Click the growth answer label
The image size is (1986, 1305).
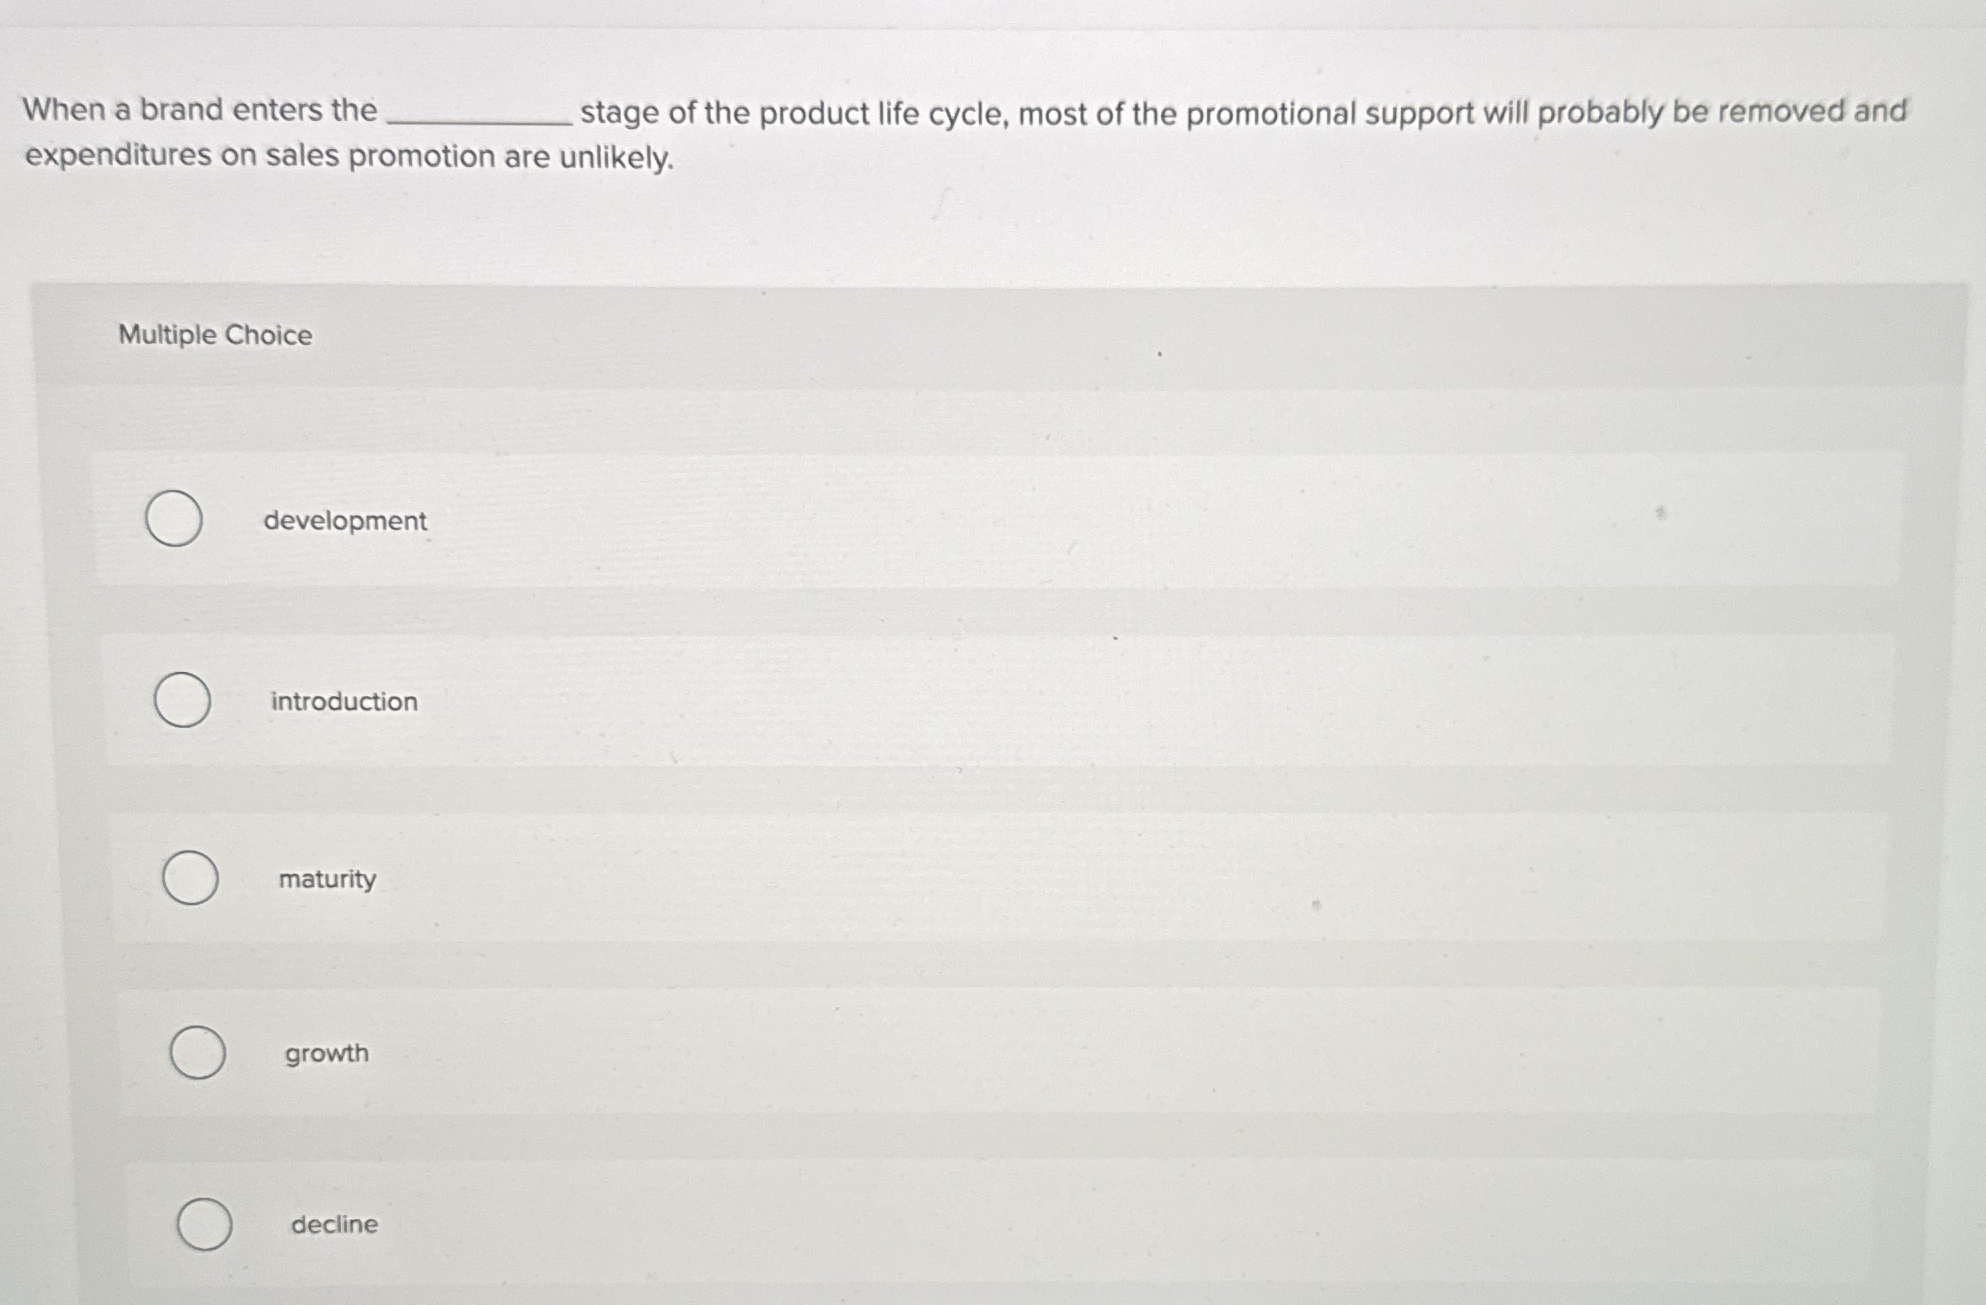click(x=326, y=1053)
